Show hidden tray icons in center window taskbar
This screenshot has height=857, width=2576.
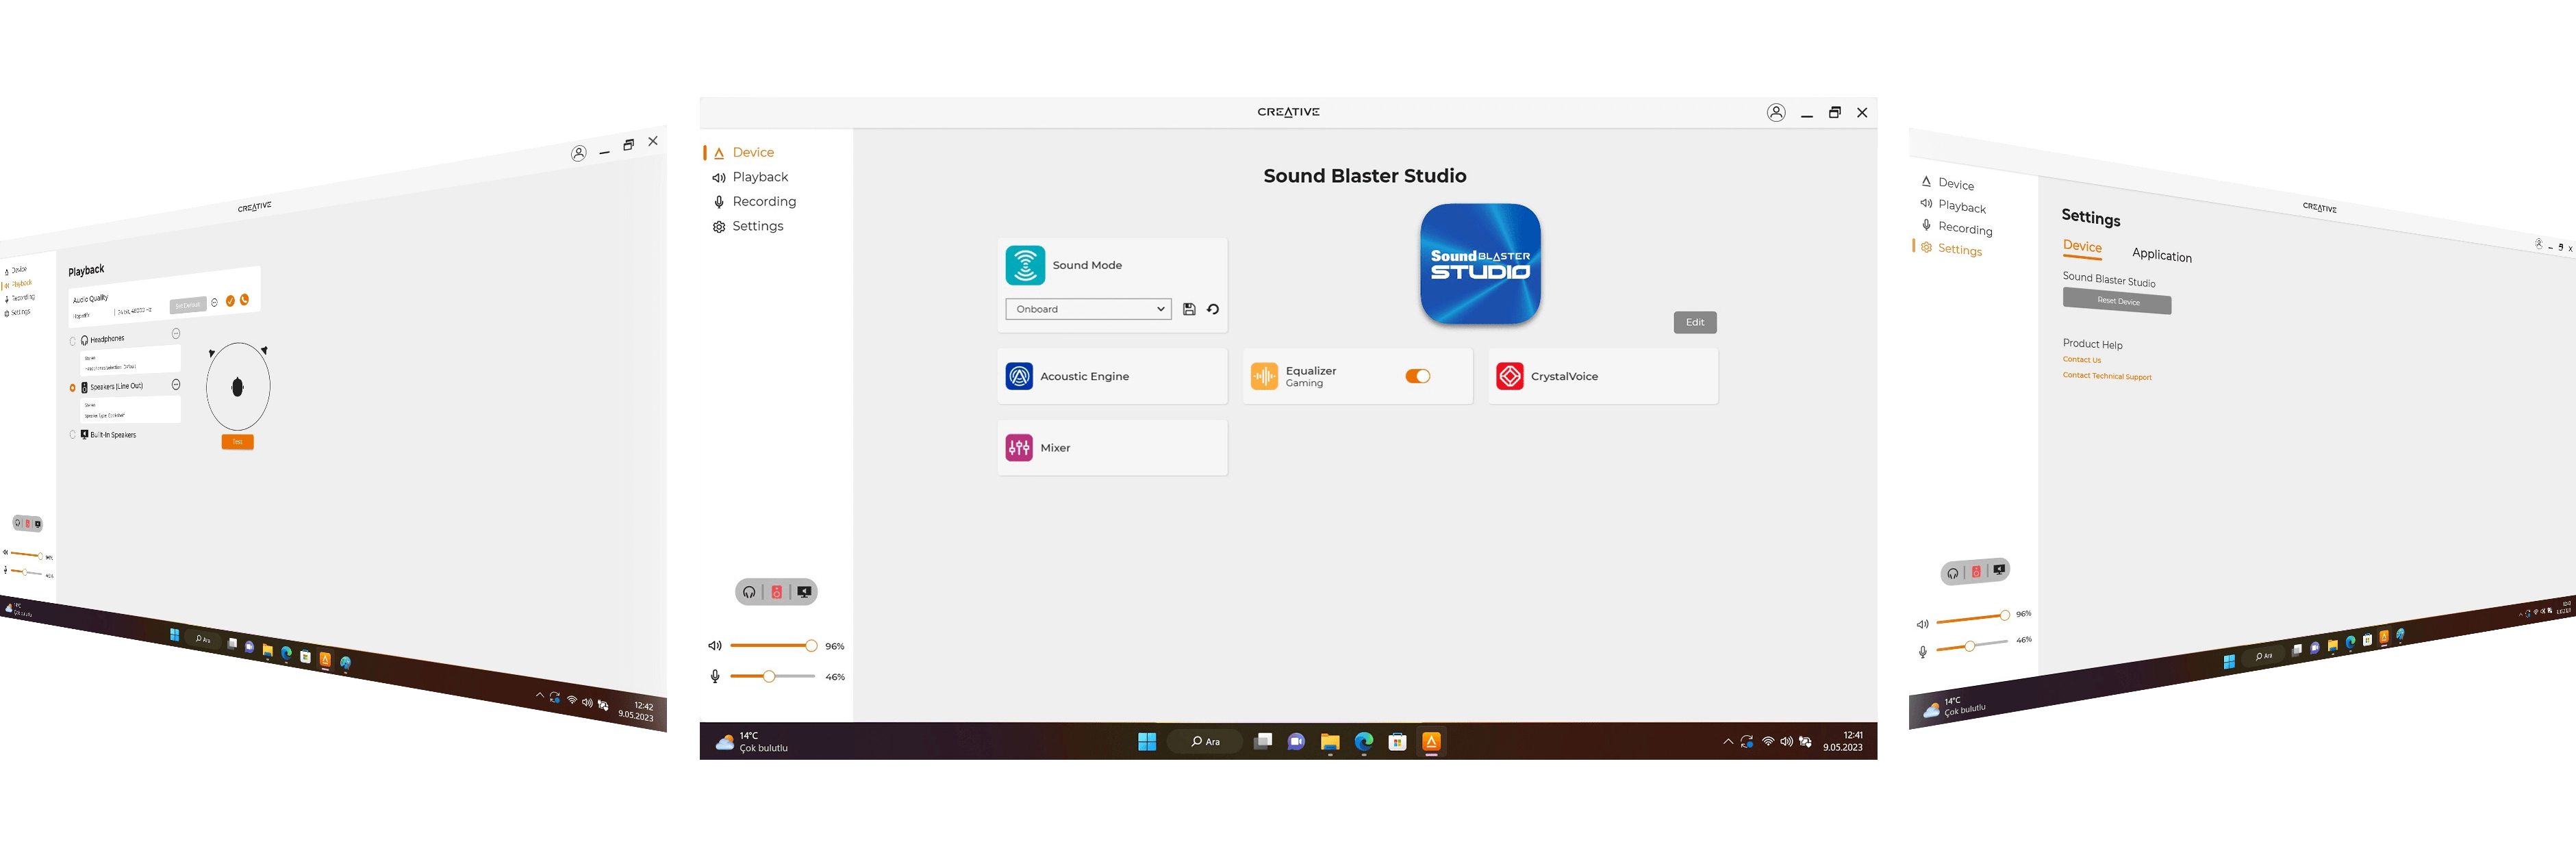(1728, 741)
